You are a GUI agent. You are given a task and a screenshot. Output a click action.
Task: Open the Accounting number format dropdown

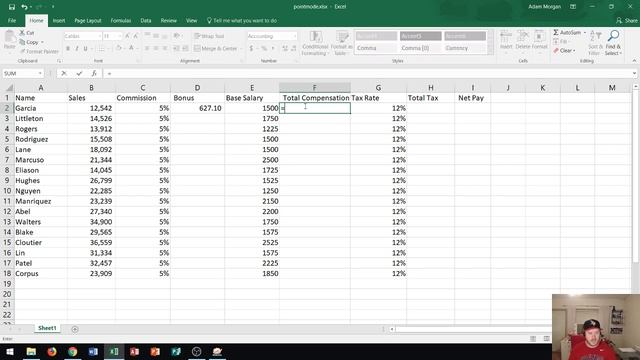click(x=295, y=36)
